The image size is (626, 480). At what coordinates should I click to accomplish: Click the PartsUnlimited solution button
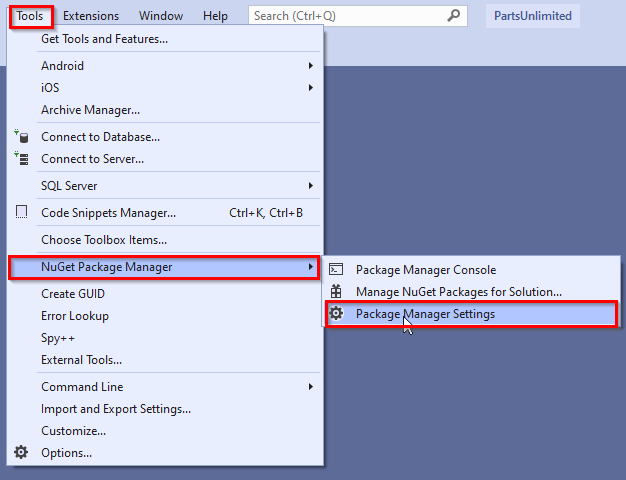(x=533, y=16)
